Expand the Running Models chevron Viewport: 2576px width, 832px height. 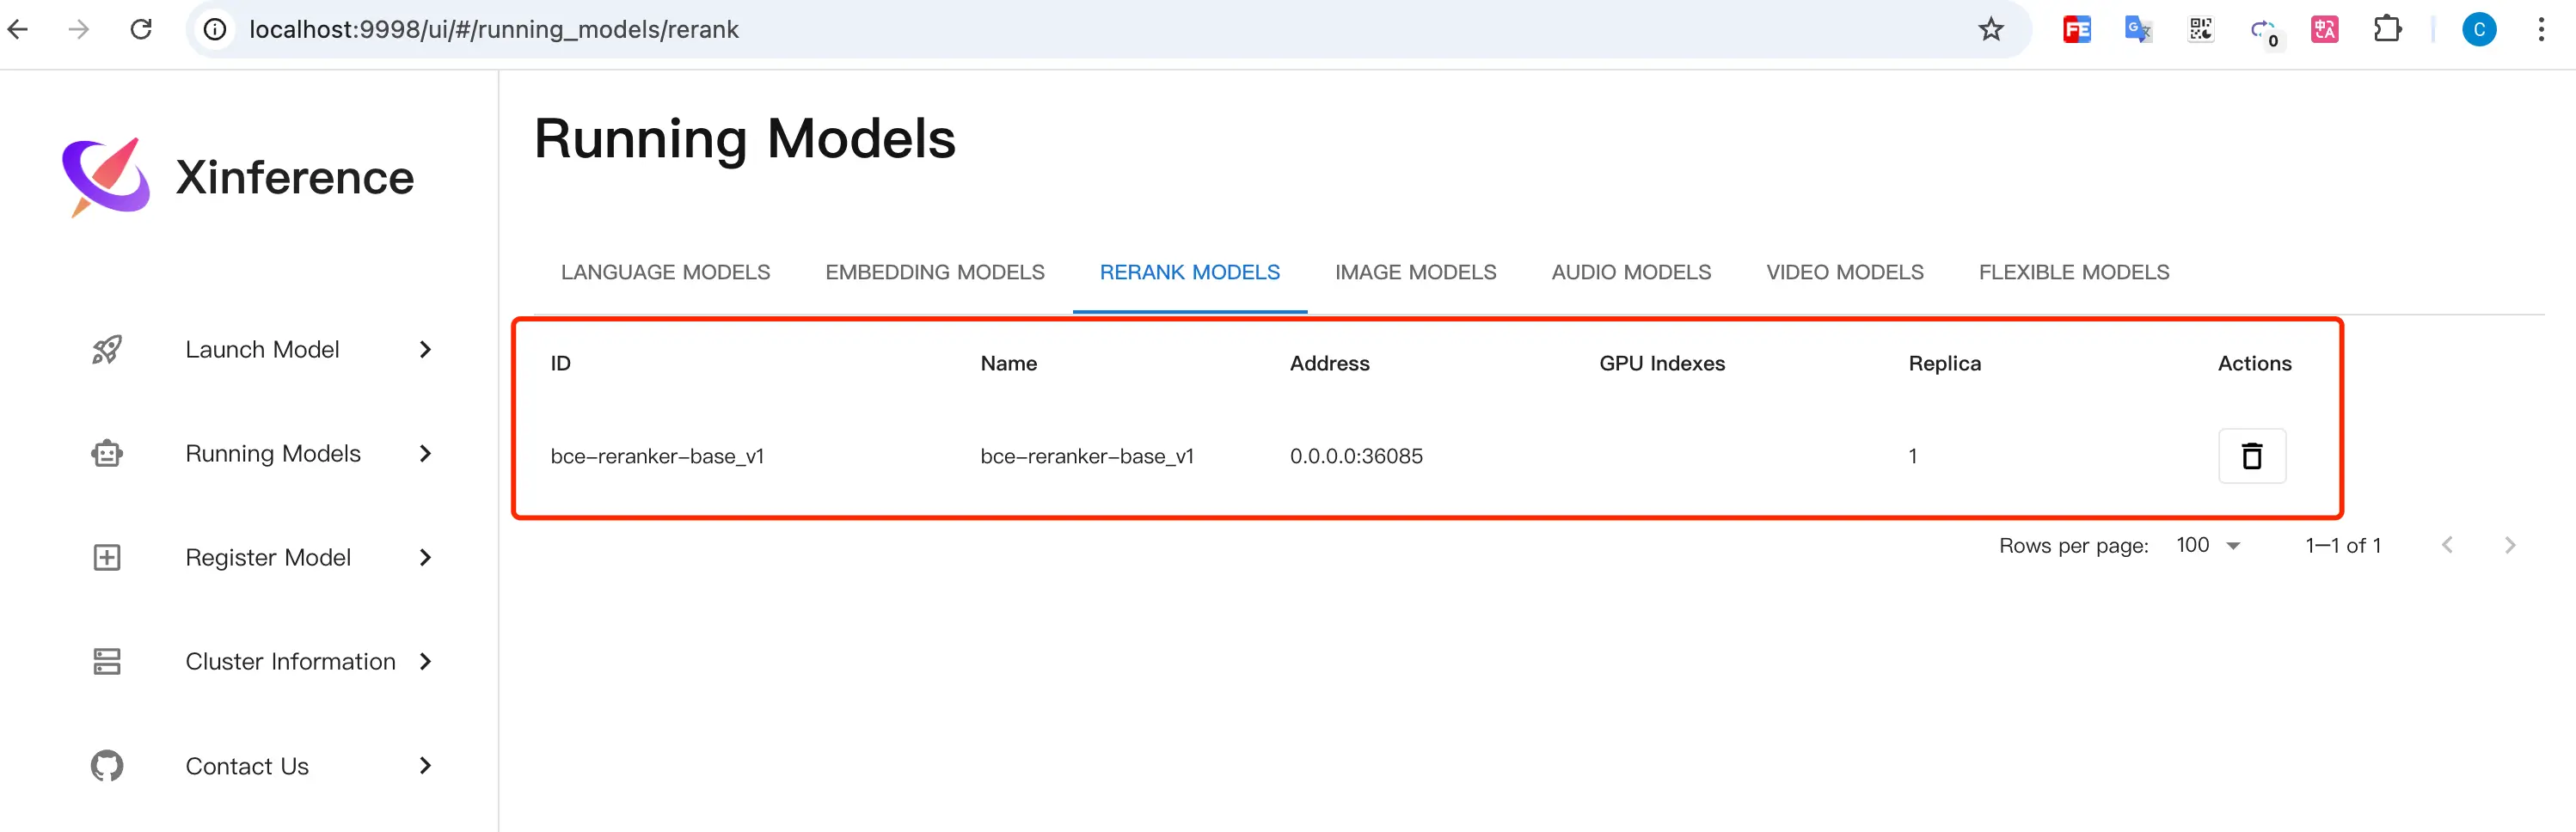click(x=425, y=453)
